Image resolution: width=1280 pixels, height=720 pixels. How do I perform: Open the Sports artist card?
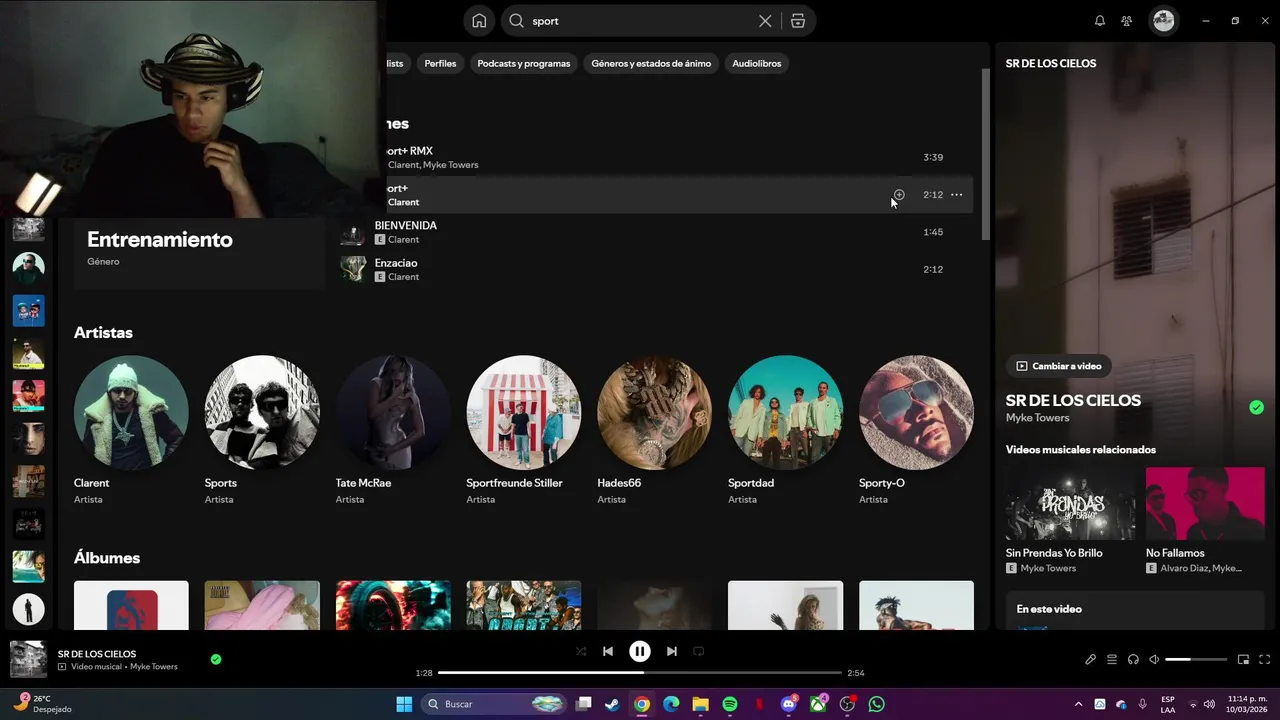point(262,430)
